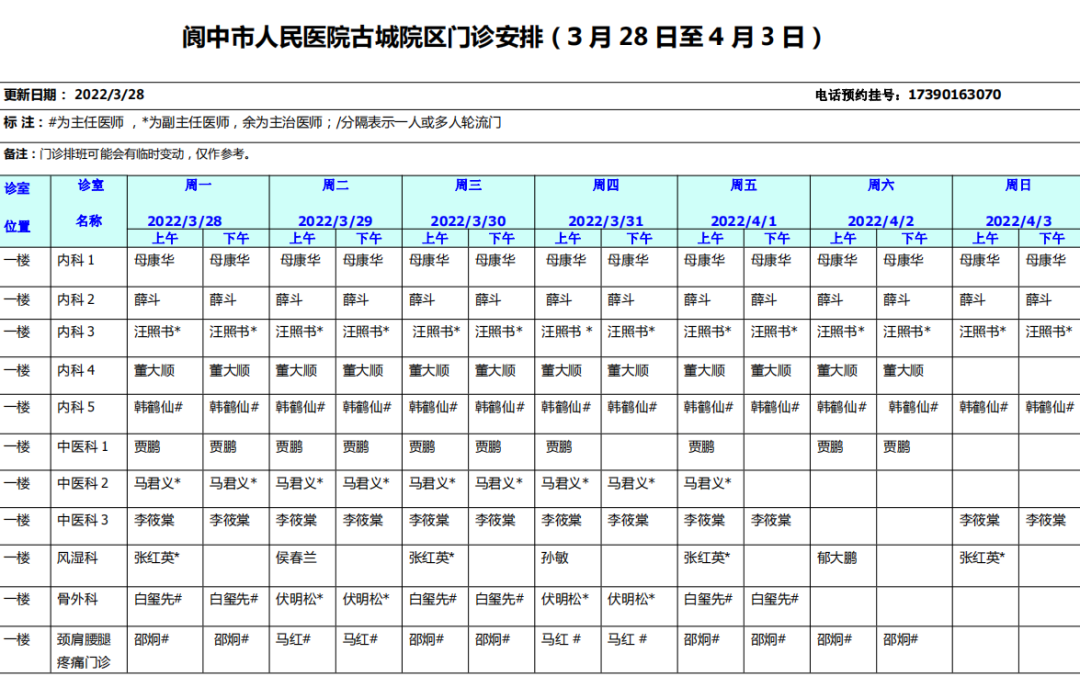Click the 侯春兰 cell in 风湿科 row
The width and height of the screenshot is (1080, 676).
click(x=296, y=558)
